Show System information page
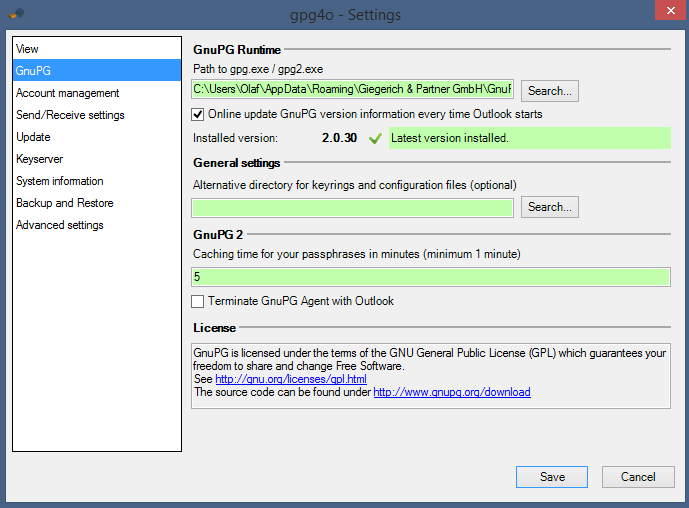 97,181
